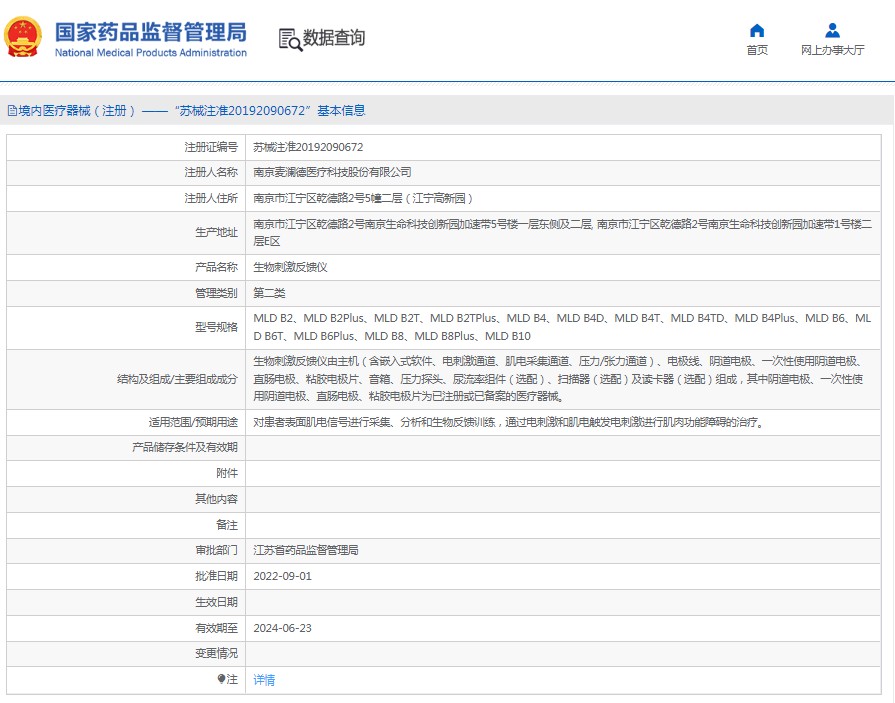This screenshot has height=703, width=895.
Task: Click the 备注 label
Action: [227, 525]
